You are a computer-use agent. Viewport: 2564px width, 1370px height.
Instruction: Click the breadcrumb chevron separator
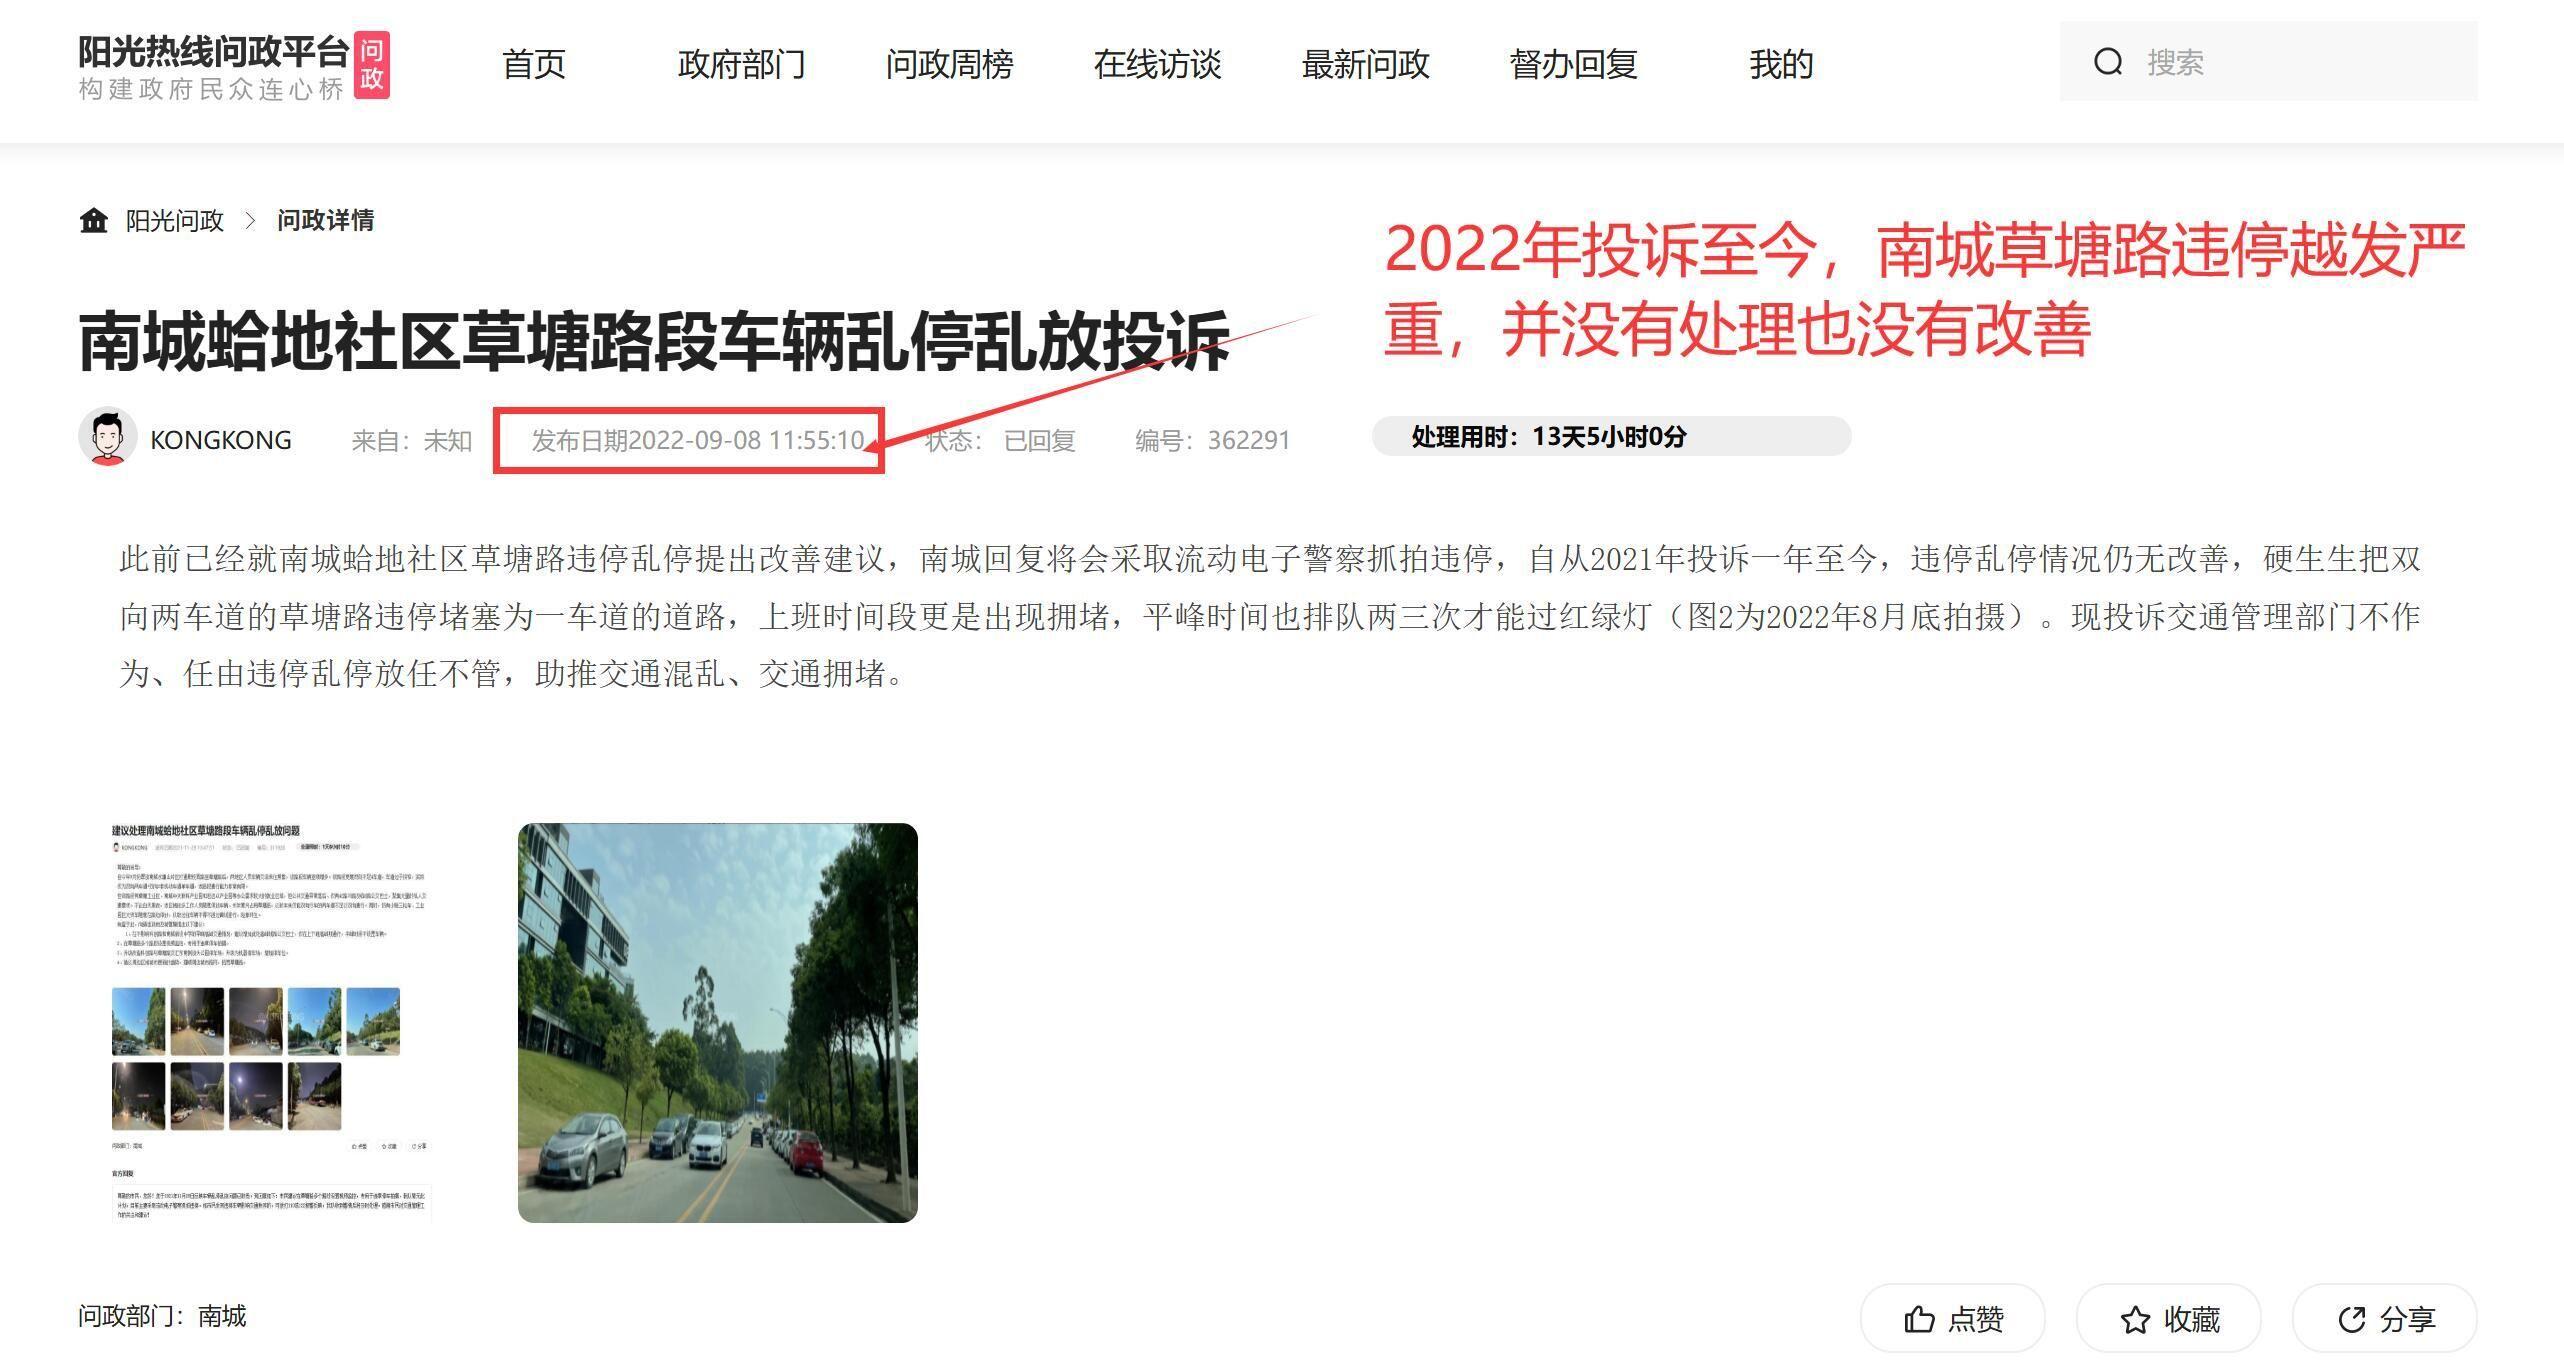tap(251, 221)
